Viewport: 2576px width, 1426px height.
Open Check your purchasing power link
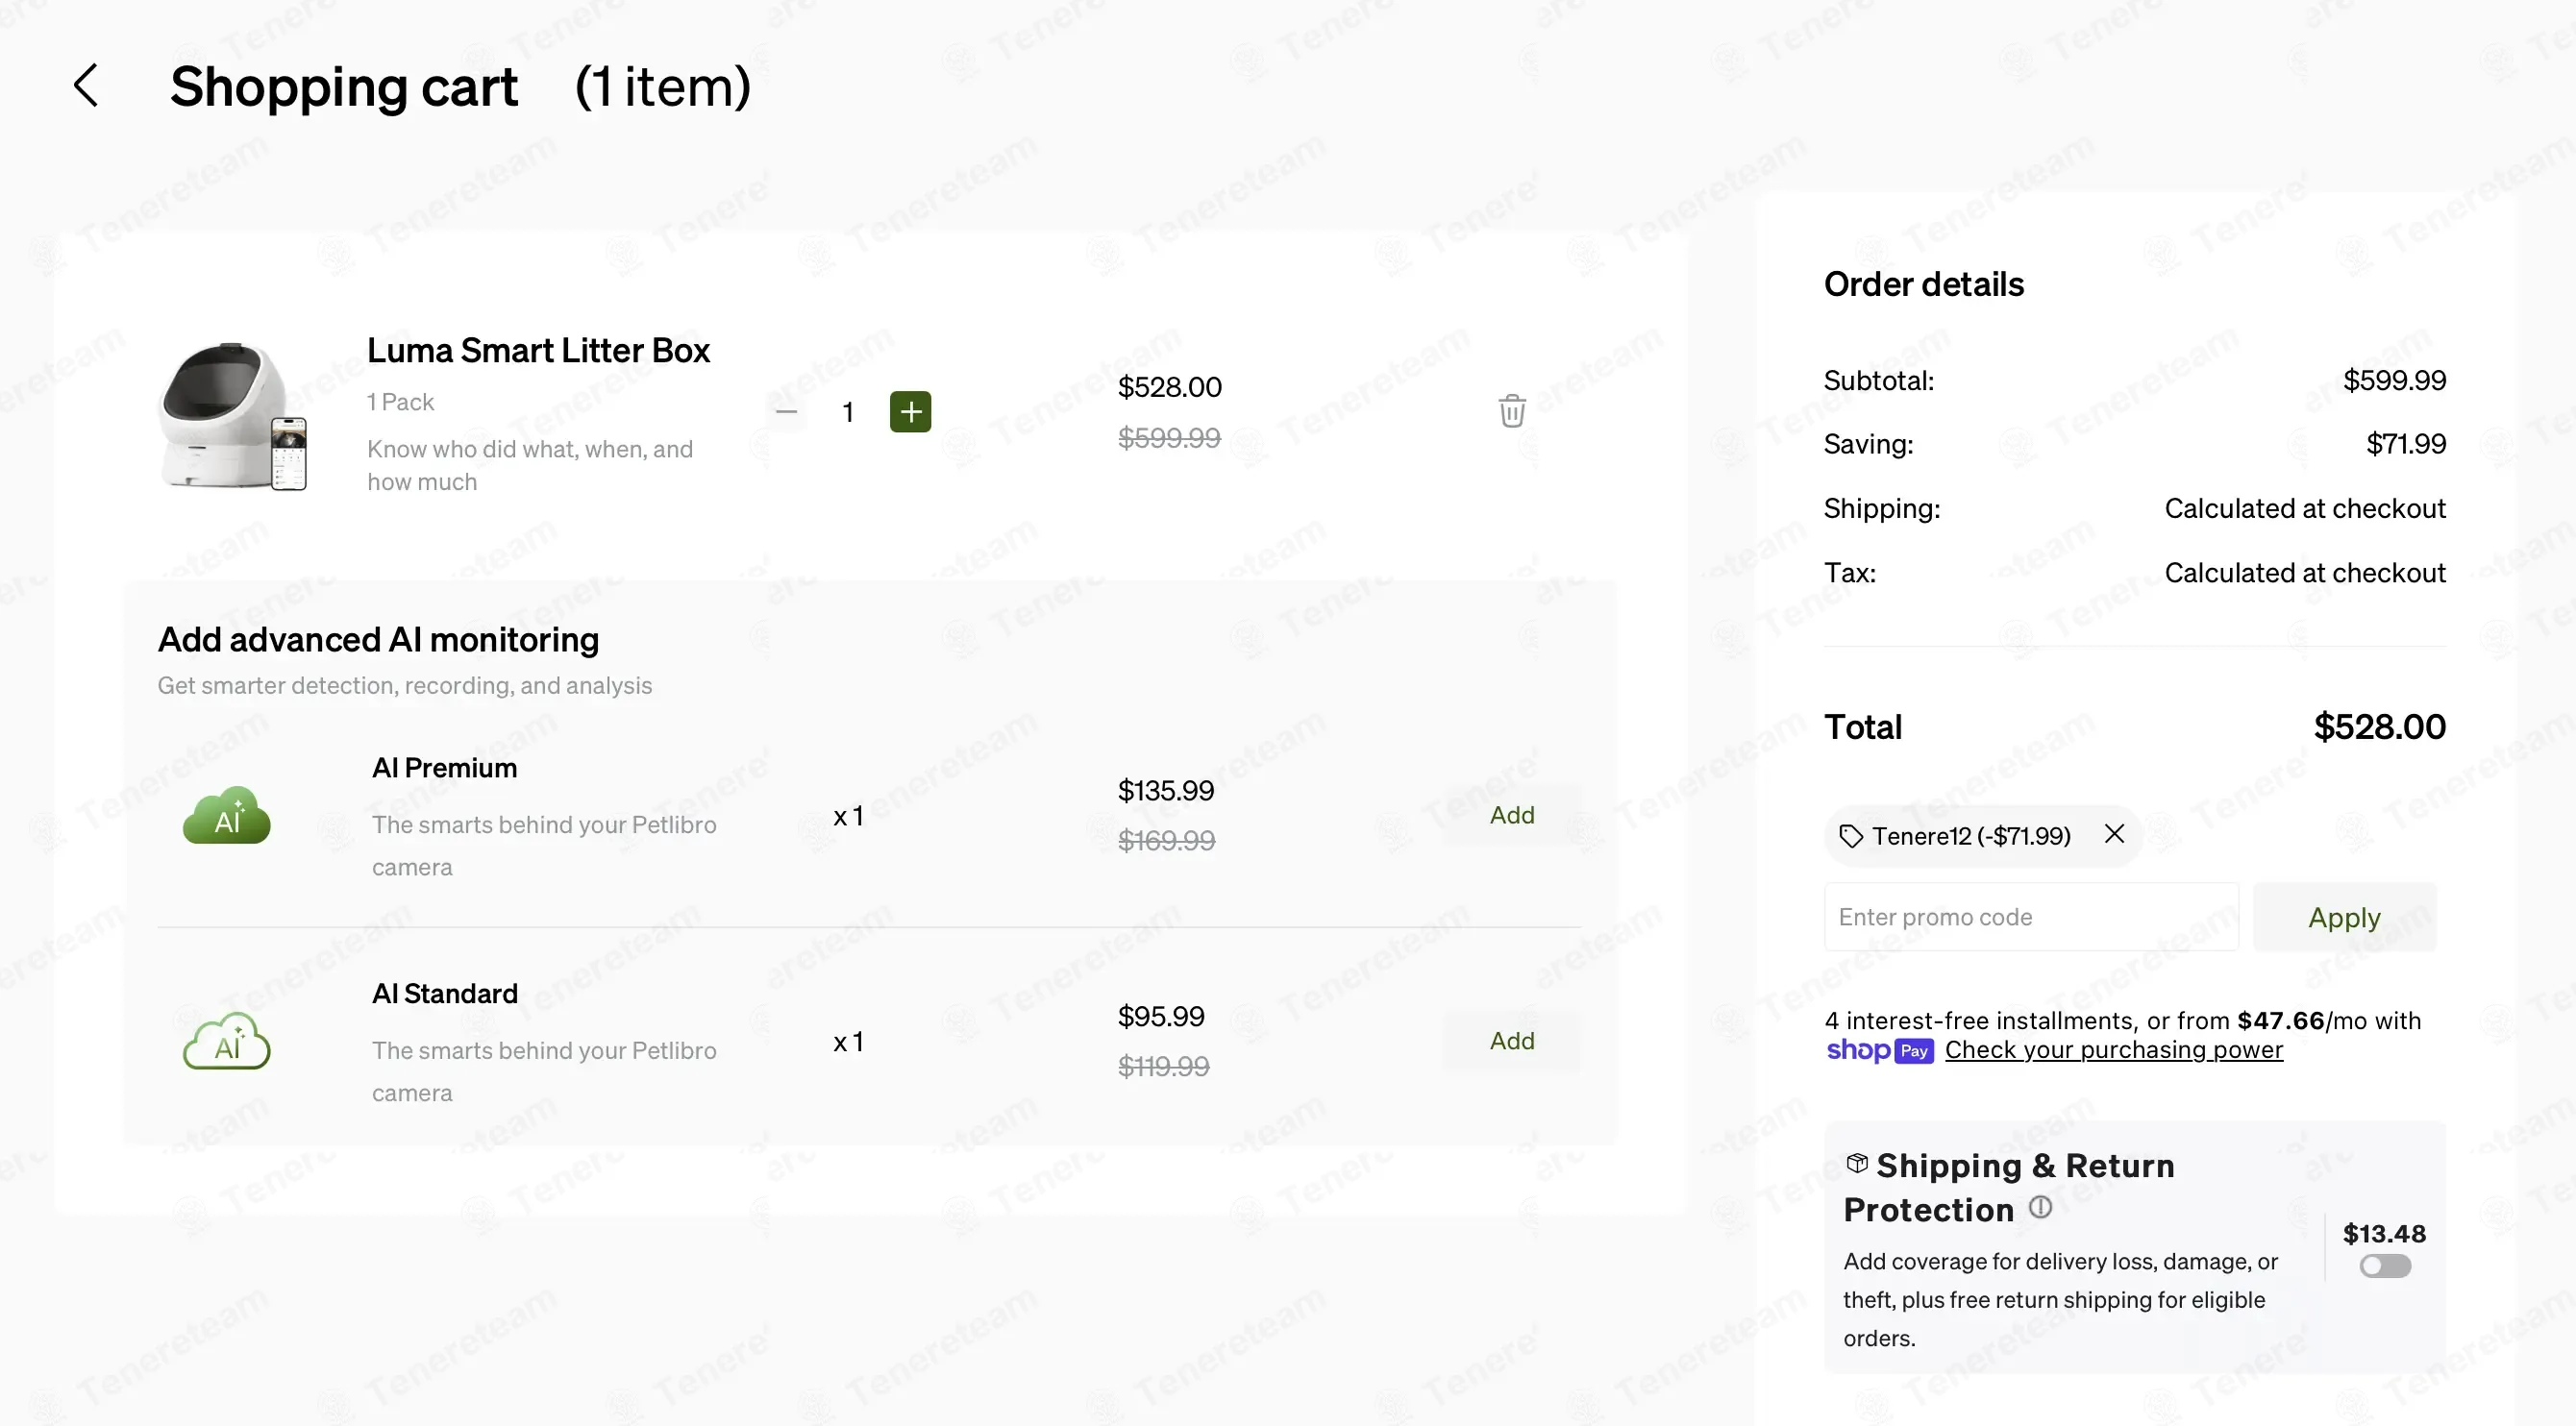point(2113,1050)
